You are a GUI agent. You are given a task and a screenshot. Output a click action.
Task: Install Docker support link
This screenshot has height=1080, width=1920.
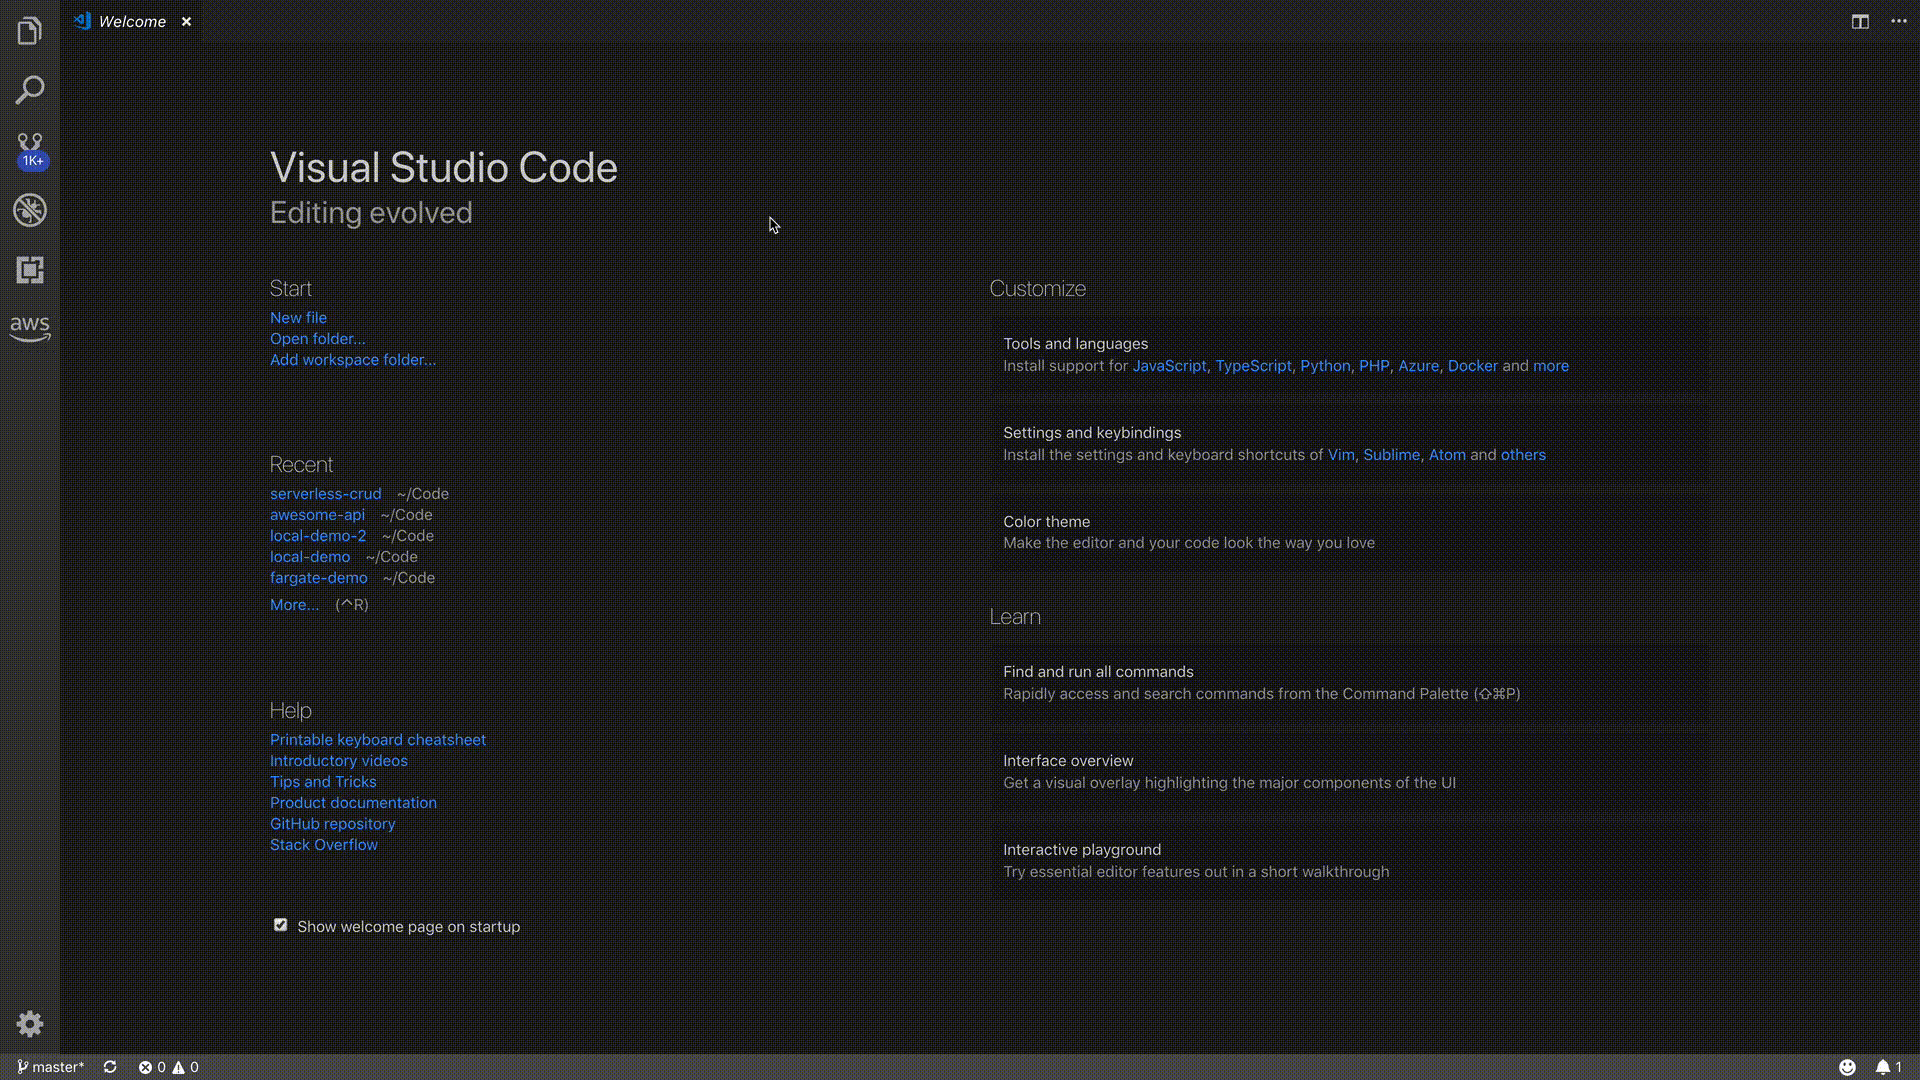[x=1473, y=365]
